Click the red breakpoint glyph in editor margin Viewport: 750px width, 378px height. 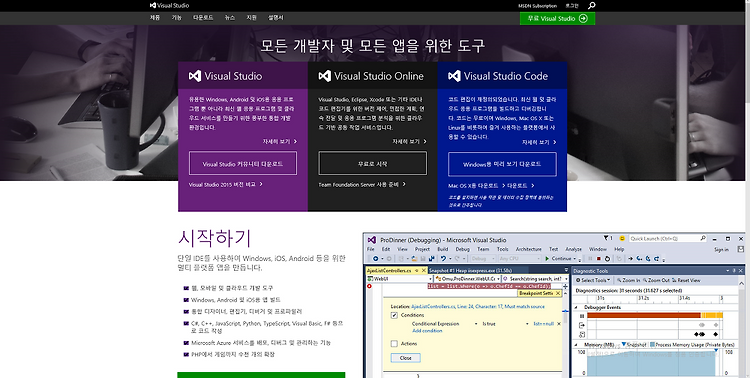[x=369, y=286]
